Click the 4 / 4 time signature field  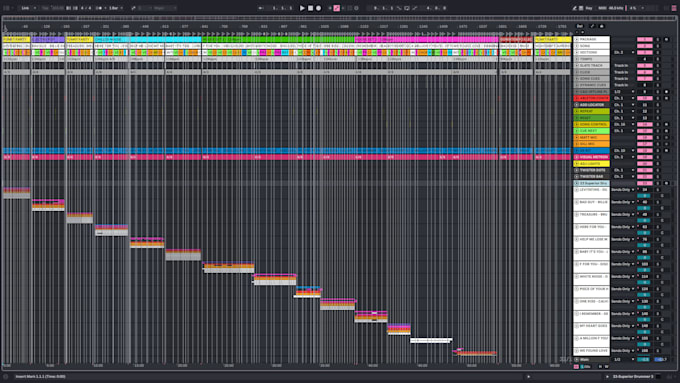pyautogui.click(x=86, y=8)
